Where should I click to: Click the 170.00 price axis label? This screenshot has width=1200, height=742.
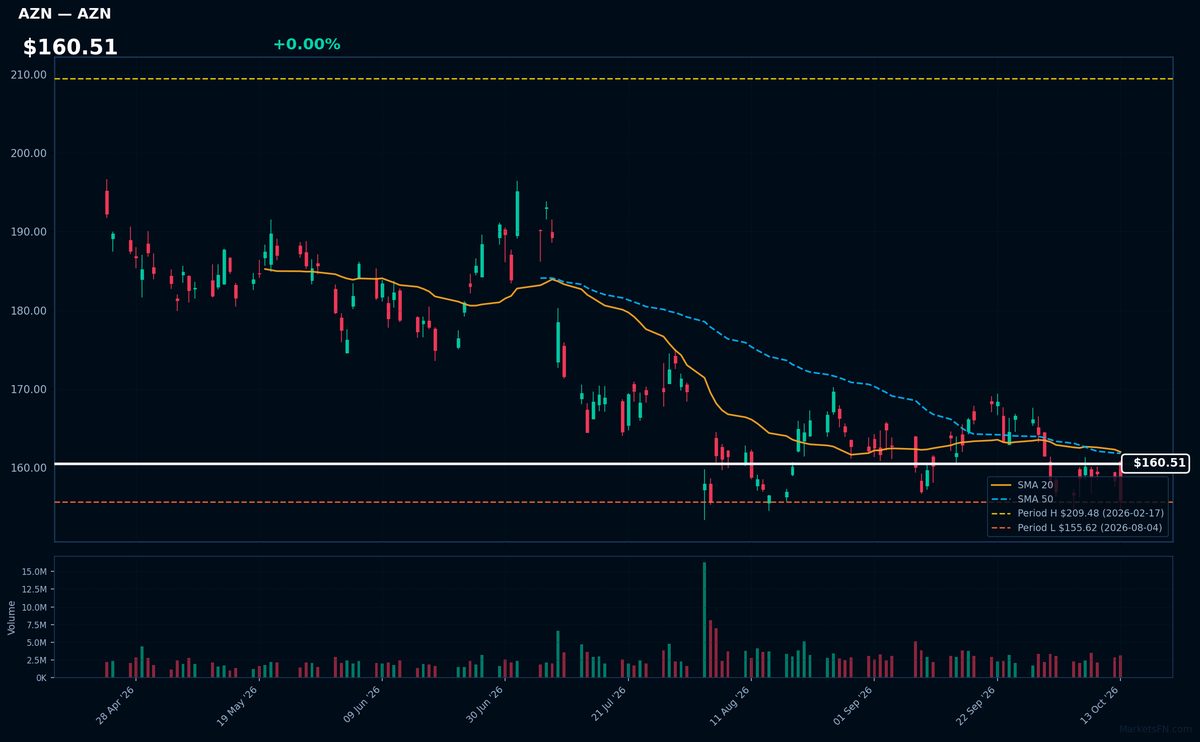click(29, 389)
